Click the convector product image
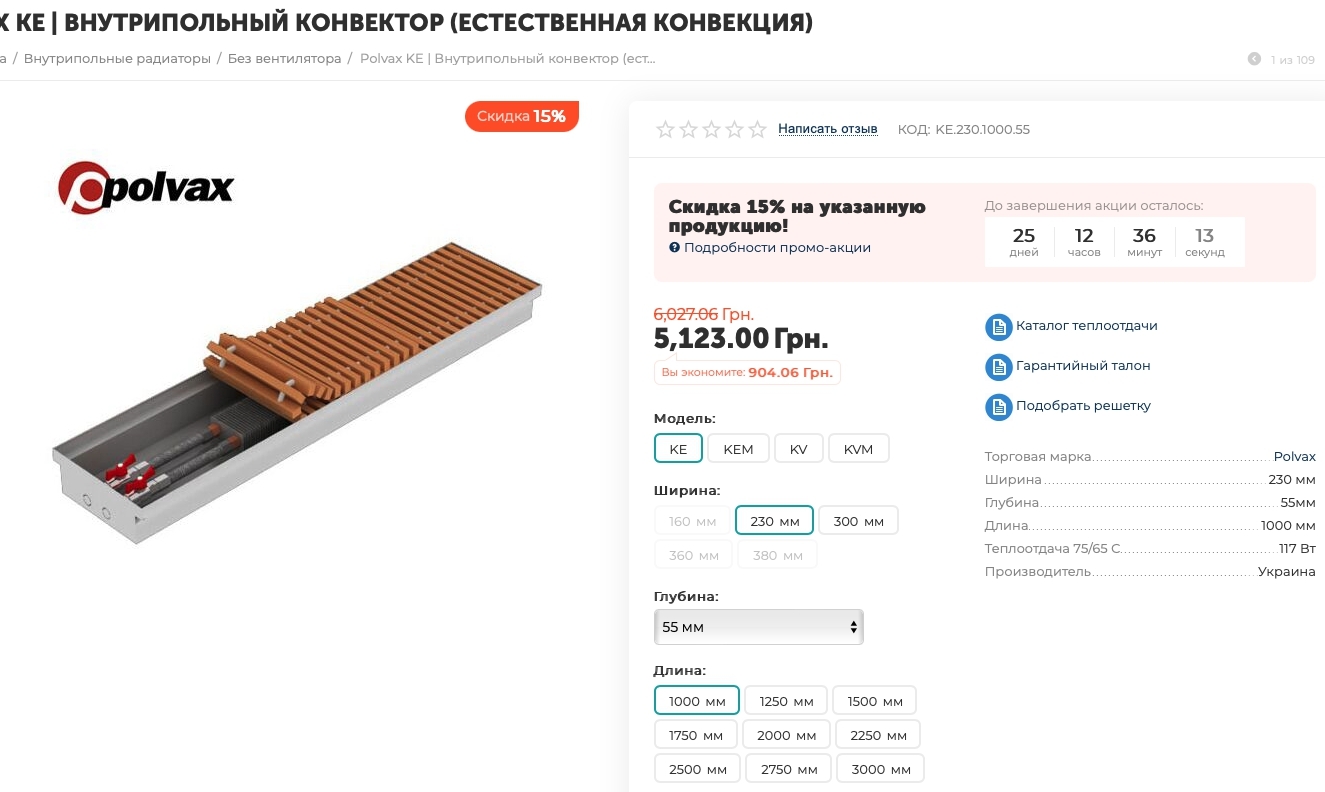The image size is (1325, 792). (298, 392)
